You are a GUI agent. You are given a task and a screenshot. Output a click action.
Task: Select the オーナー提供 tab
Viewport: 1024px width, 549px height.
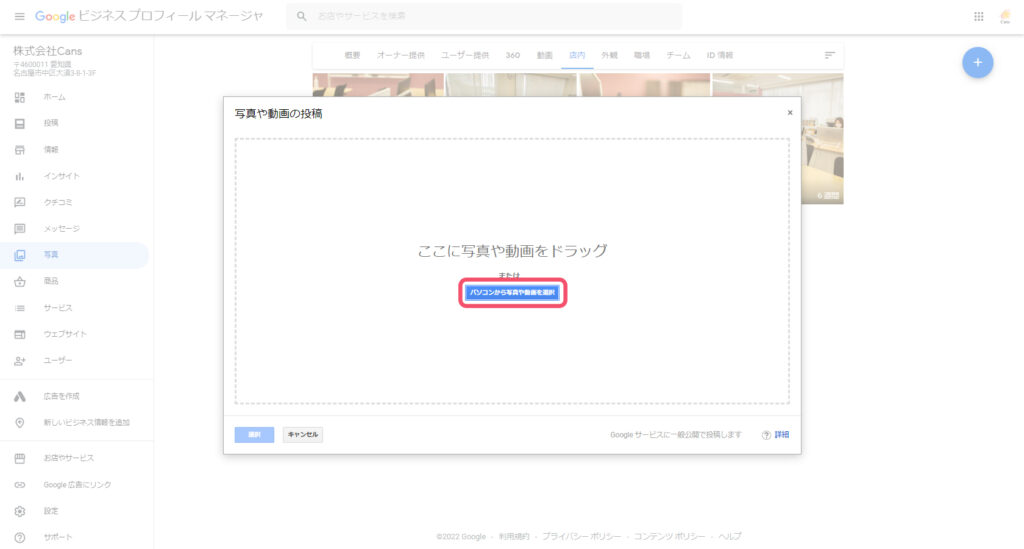(400, 55)
